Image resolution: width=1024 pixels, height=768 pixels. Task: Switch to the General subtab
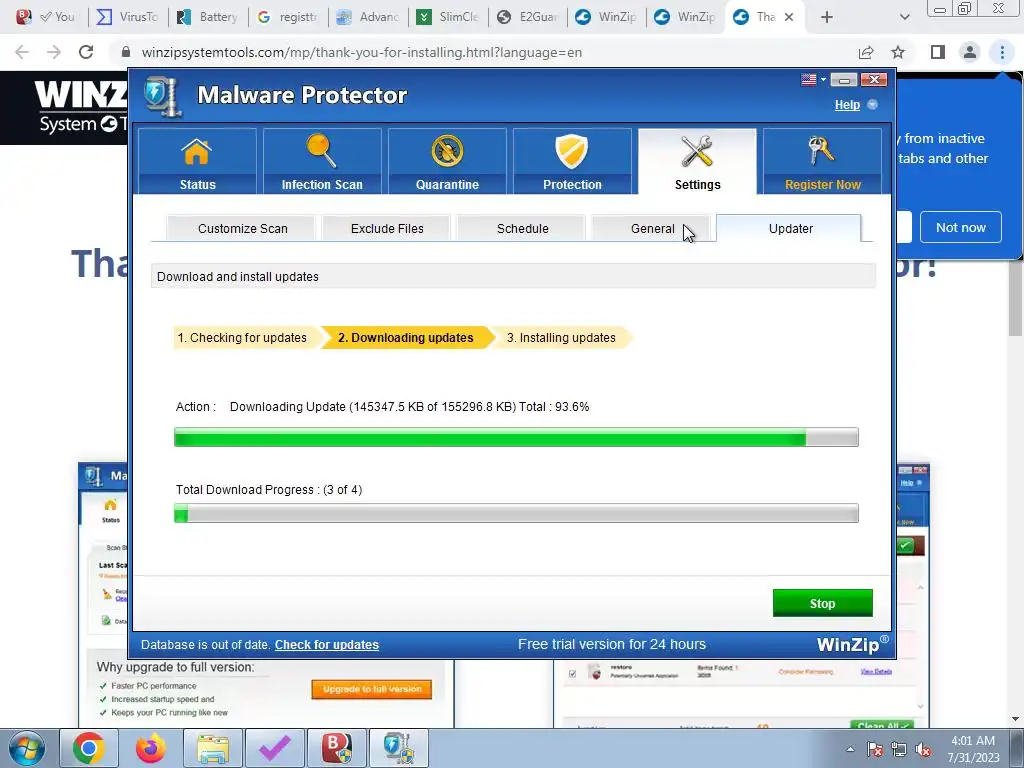652,229
